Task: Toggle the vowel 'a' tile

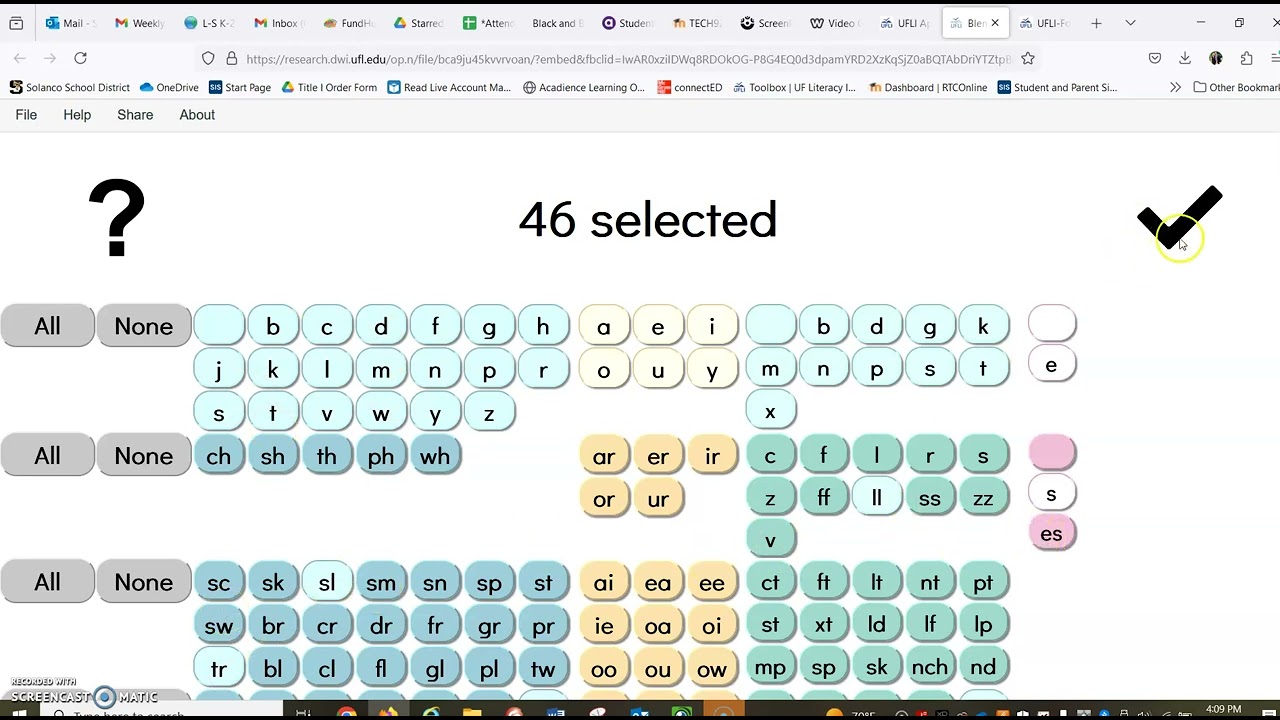Action: [x=604, y=327]
